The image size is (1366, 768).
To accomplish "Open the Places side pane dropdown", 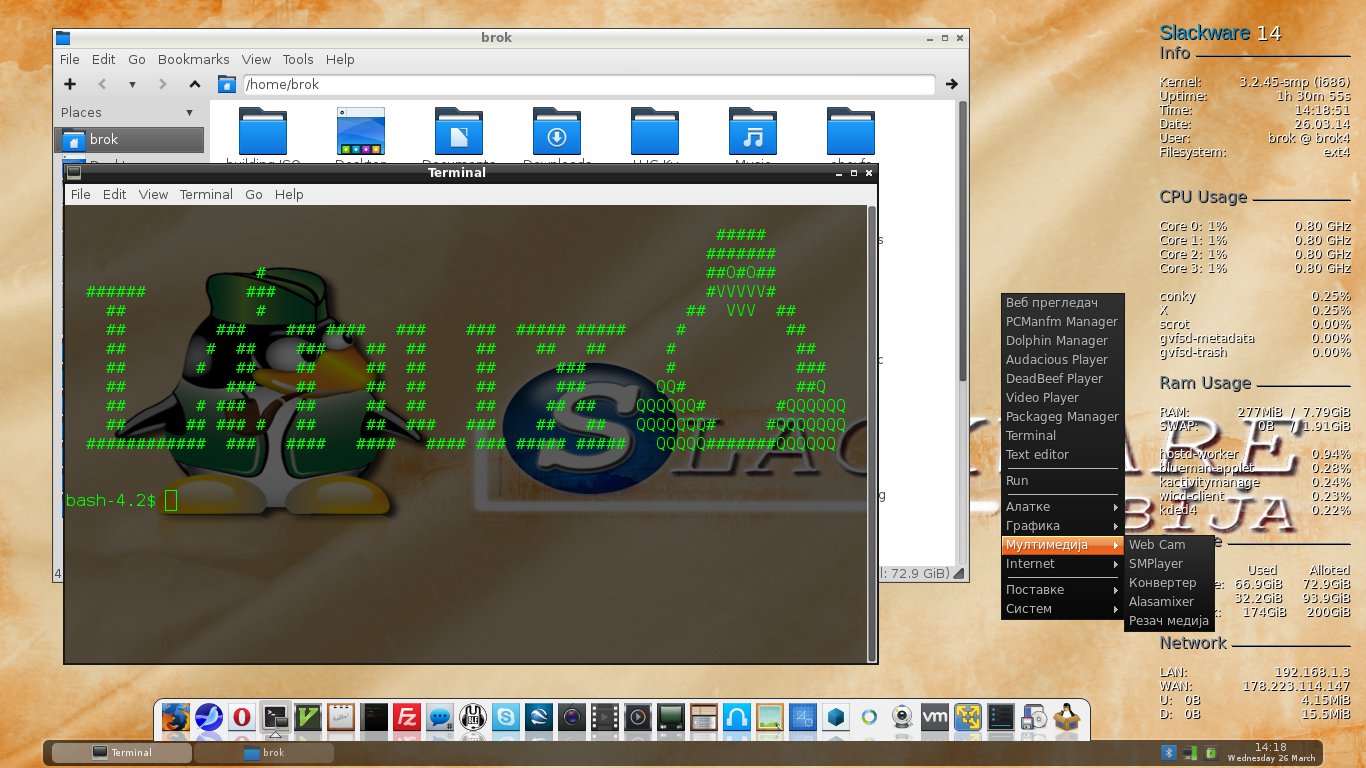I will [190, 112].
